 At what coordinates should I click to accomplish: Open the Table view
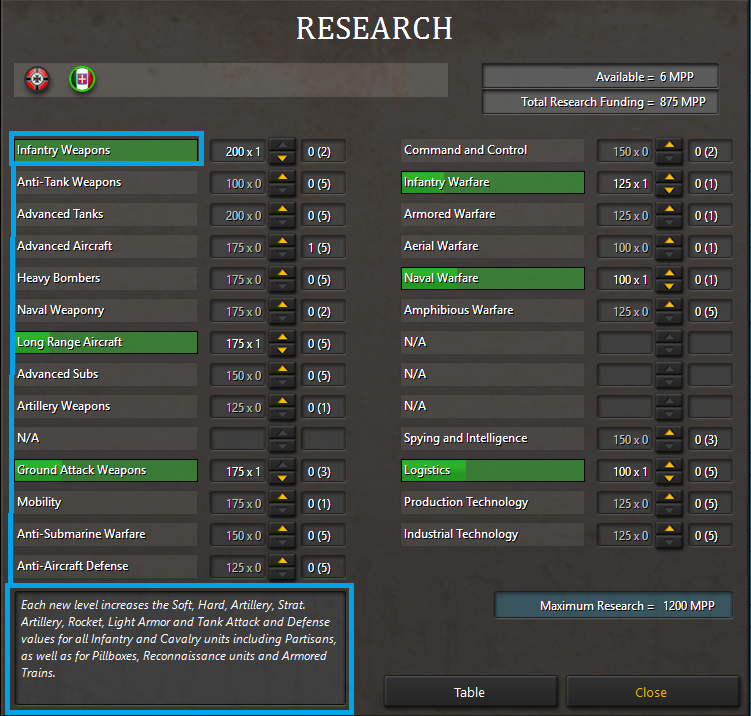tap(470, 692)
